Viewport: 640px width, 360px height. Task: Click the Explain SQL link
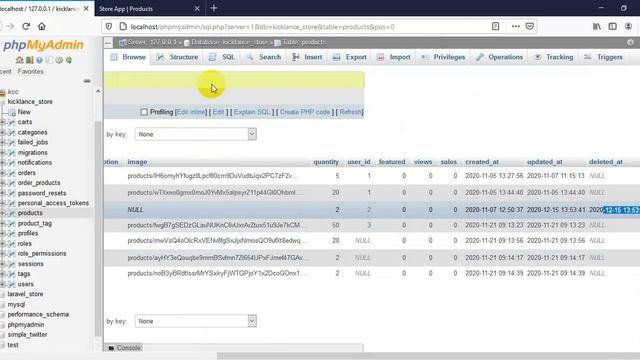[252, 112]
